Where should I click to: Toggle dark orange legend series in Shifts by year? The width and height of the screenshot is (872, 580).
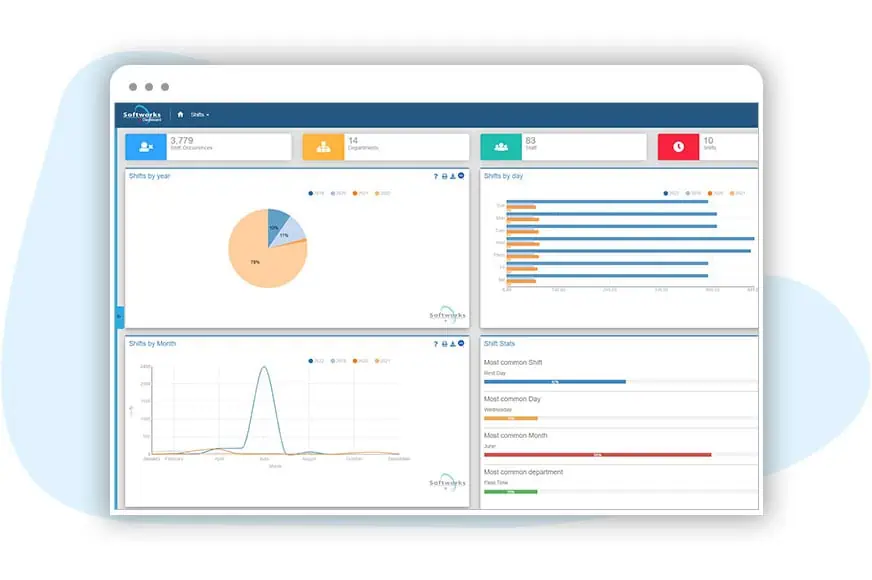pos(361,194)
